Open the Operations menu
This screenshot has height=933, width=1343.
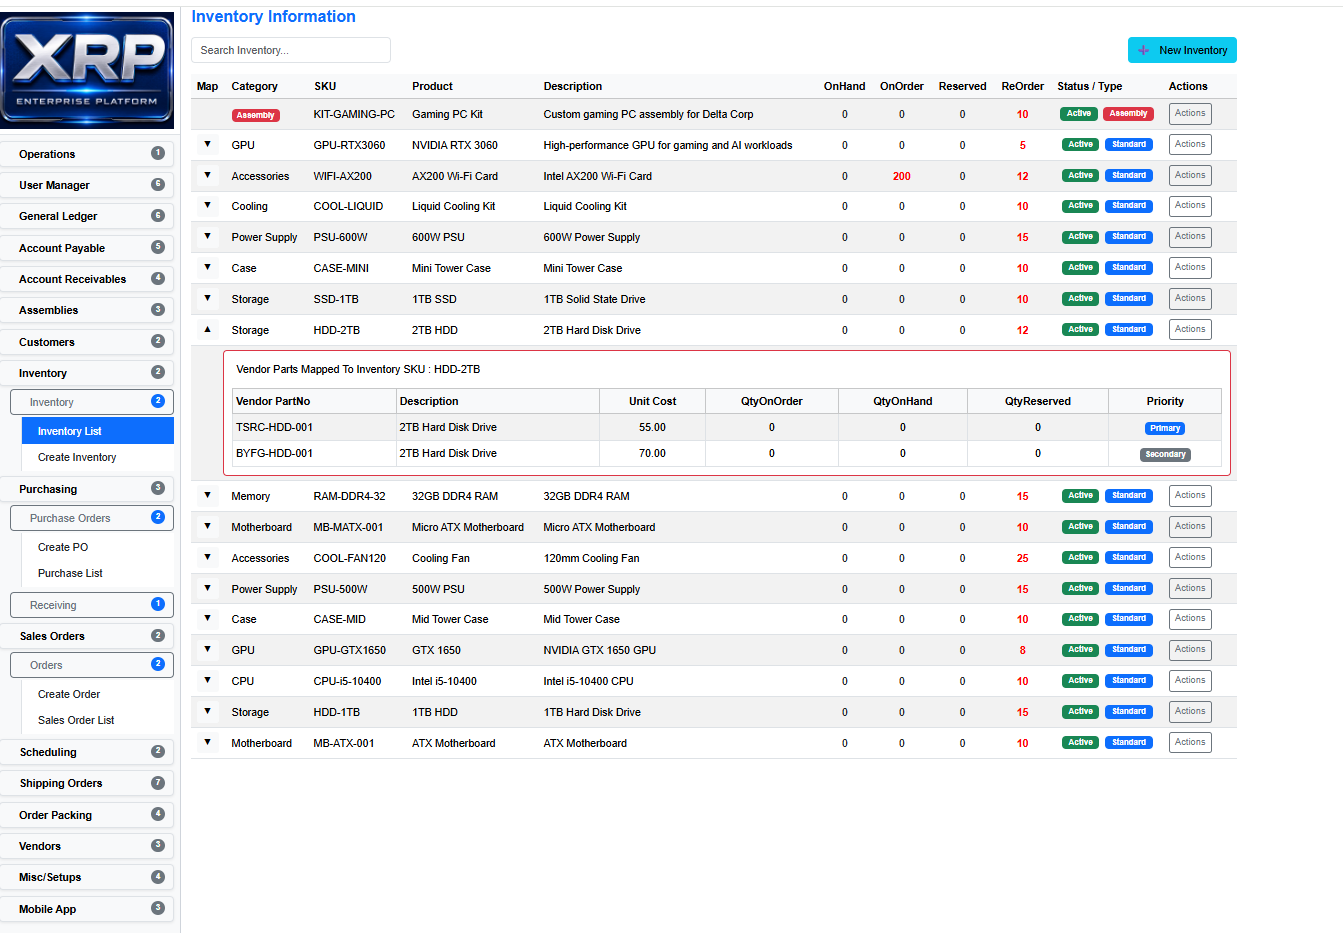pos(87,154)
